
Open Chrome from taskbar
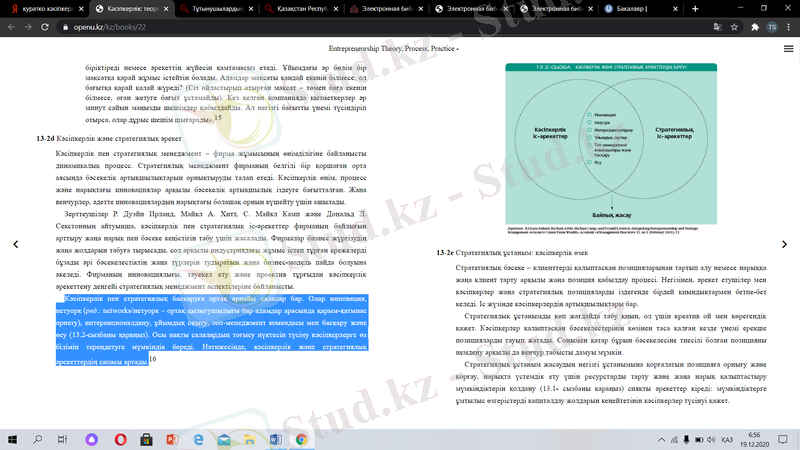click(301, 439)
